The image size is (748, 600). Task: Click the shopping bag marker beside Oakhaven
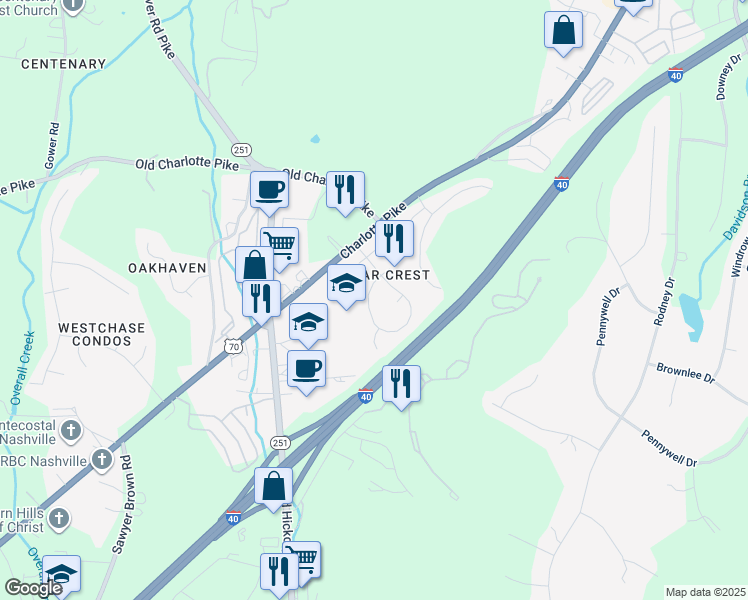254,265
